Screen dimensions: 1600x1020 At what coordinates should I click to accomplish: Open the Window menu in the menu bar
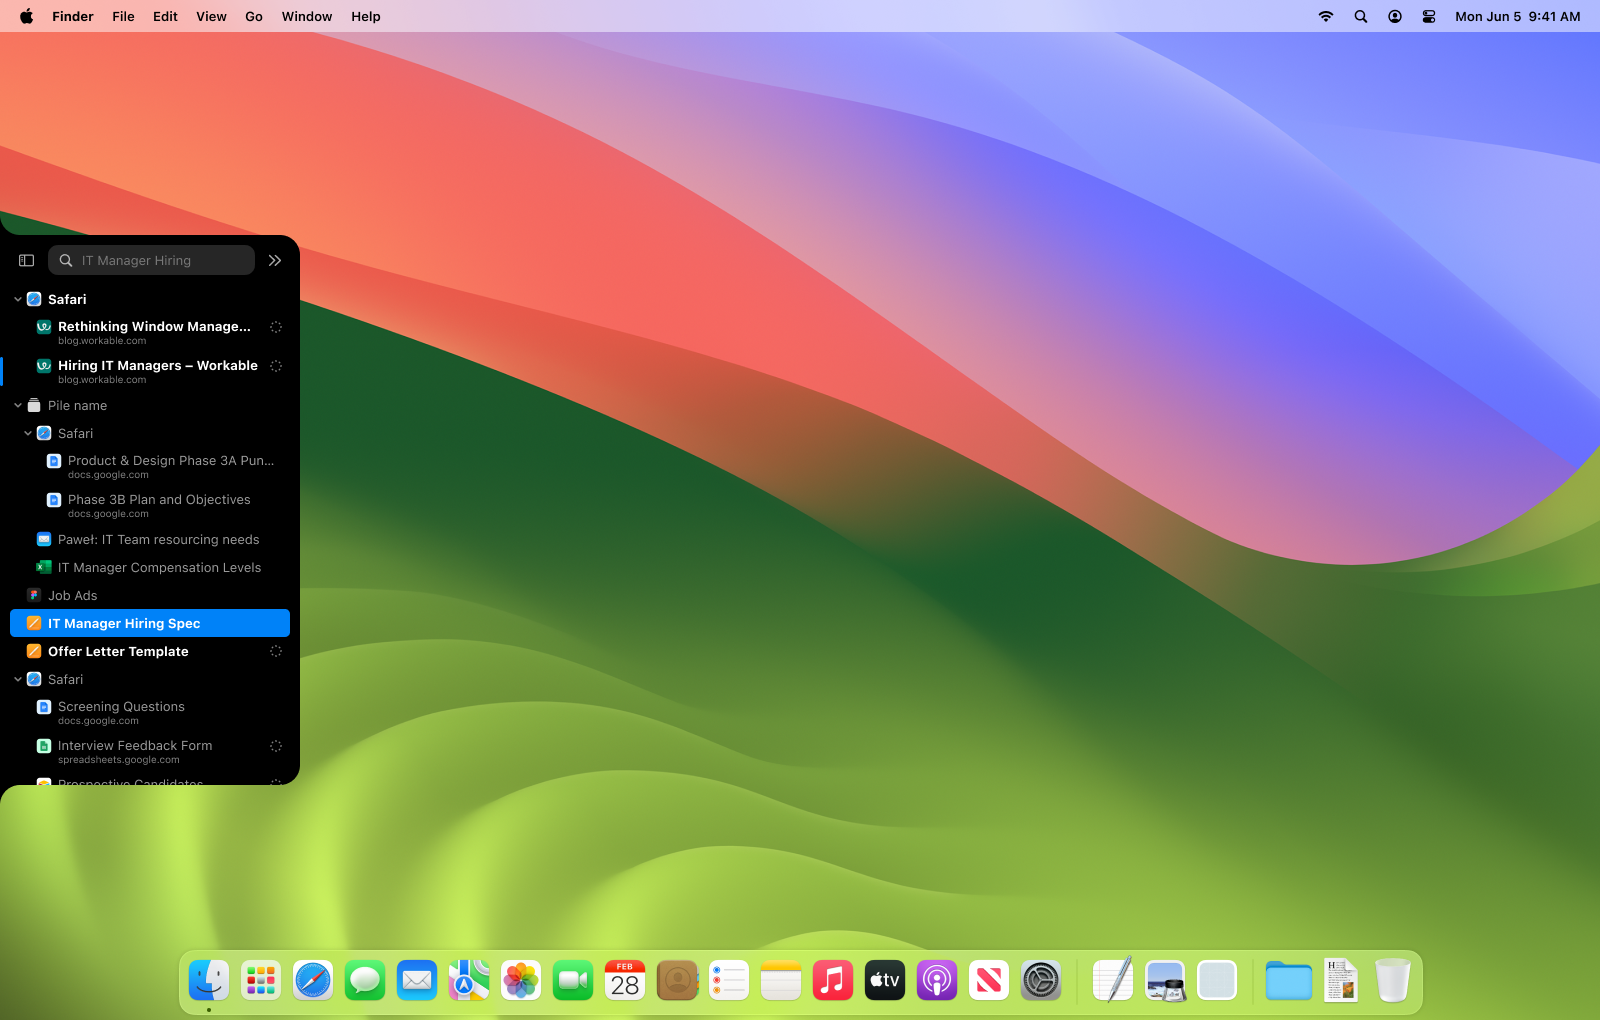click(x=306, y=16)
